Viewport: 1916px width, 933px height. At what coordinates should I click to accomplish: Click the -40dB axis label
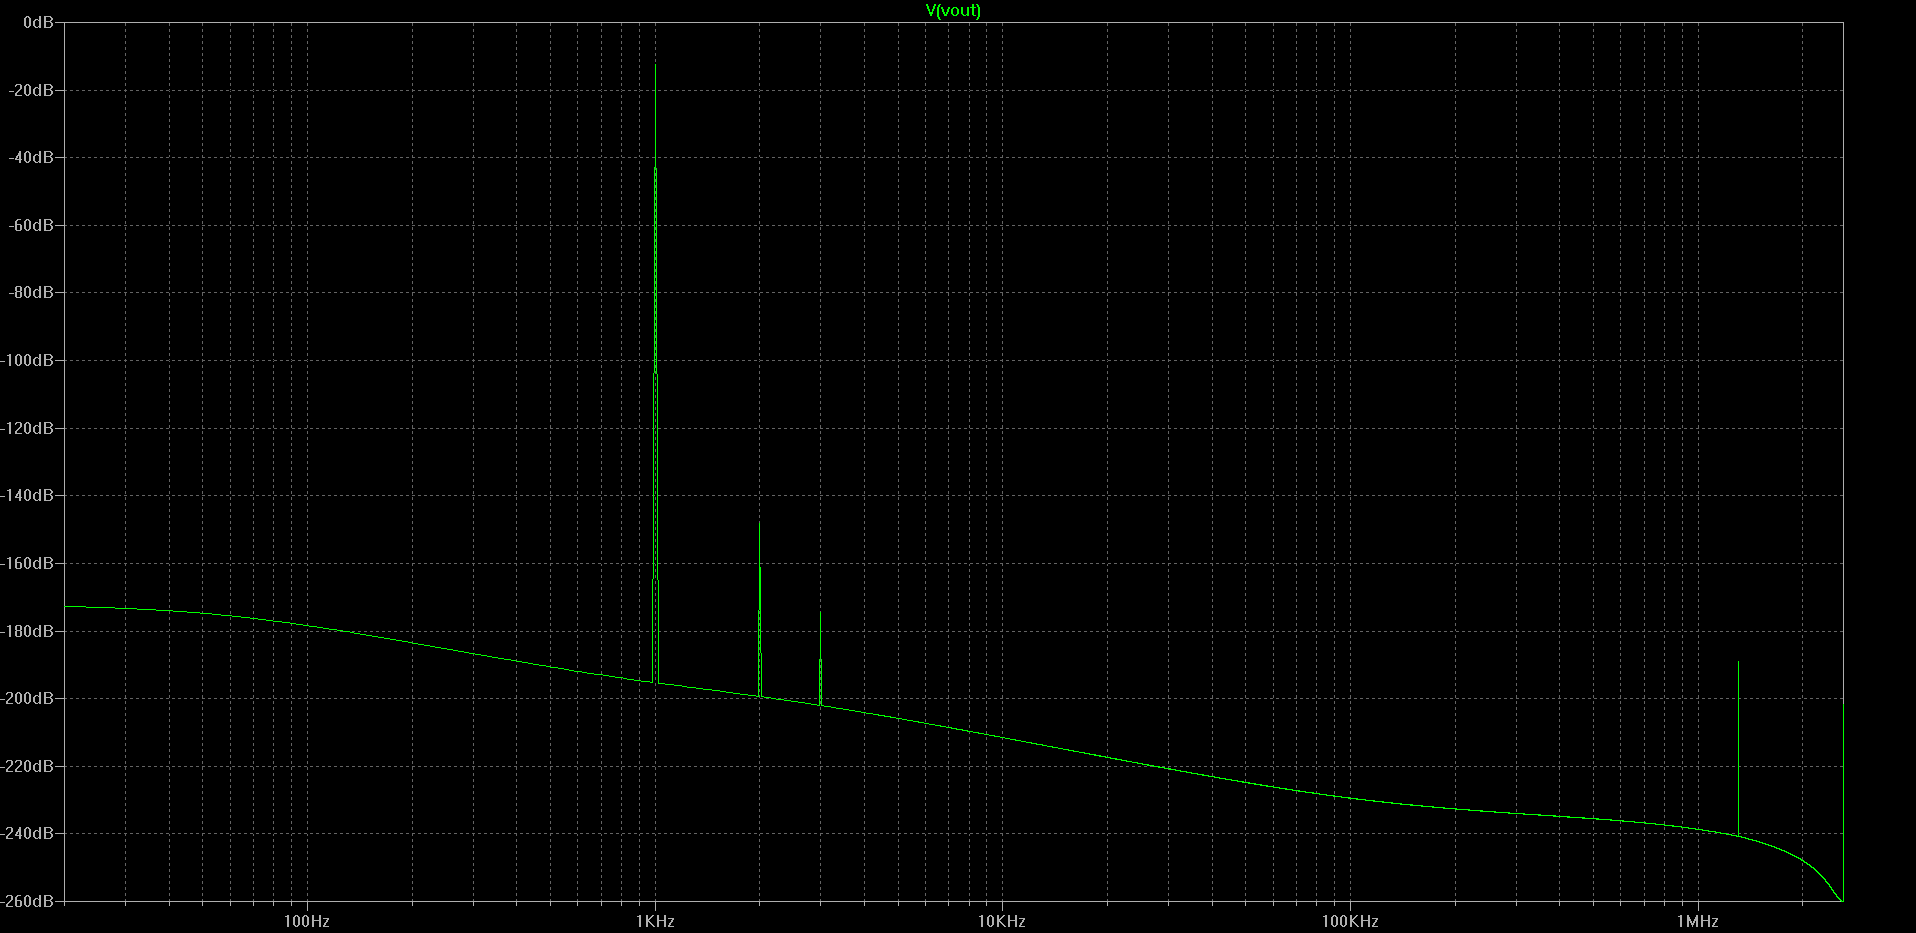coord(31,157)
